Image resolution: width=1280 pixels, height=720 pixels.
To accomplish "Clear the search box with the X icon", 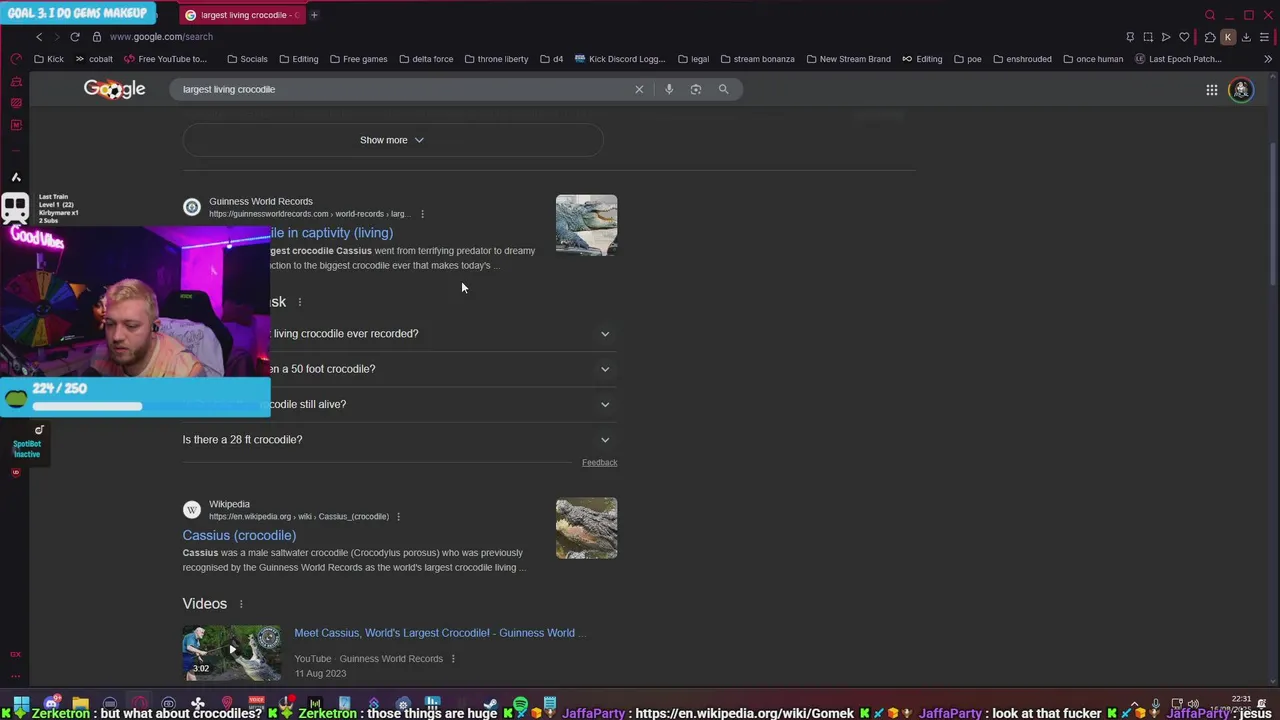I will 639,89.
